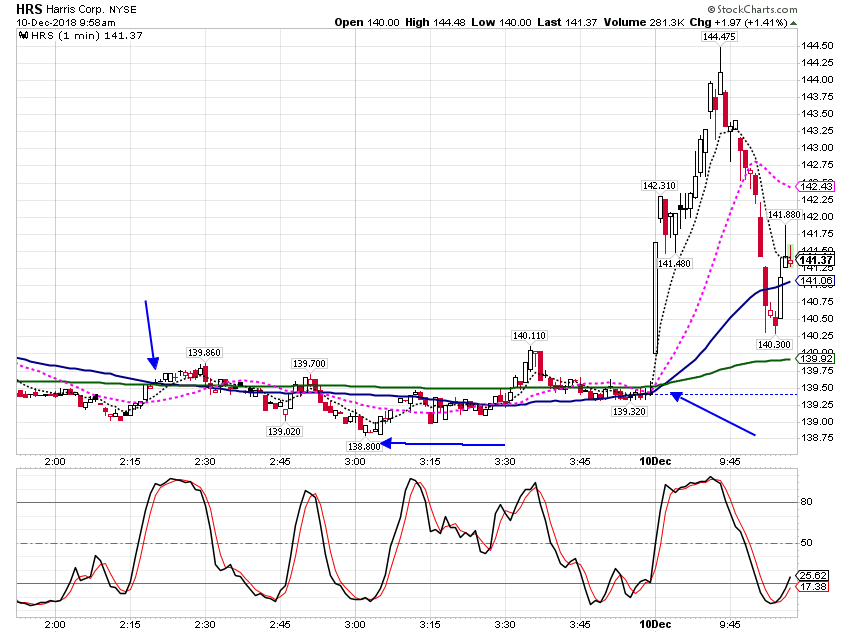Click the candlestick legend icon beside HRS (1 min)
This screenshot has height=633, width=850.
[23, 35]
